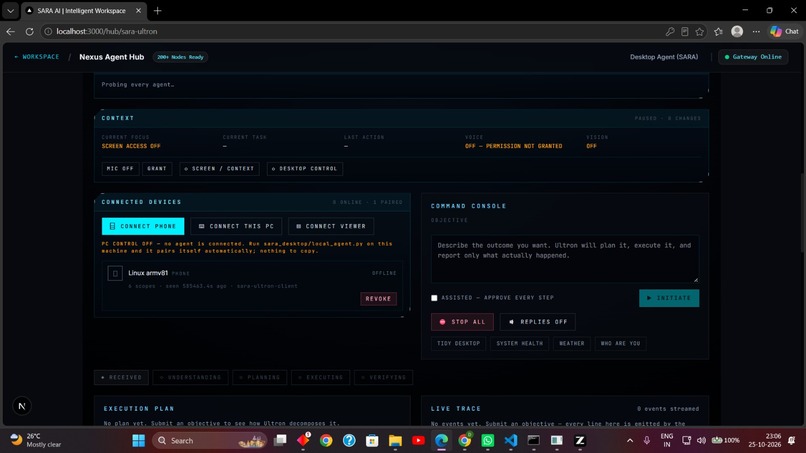Click the Planning stage tab
806x453 pixels.
point(260,377)
